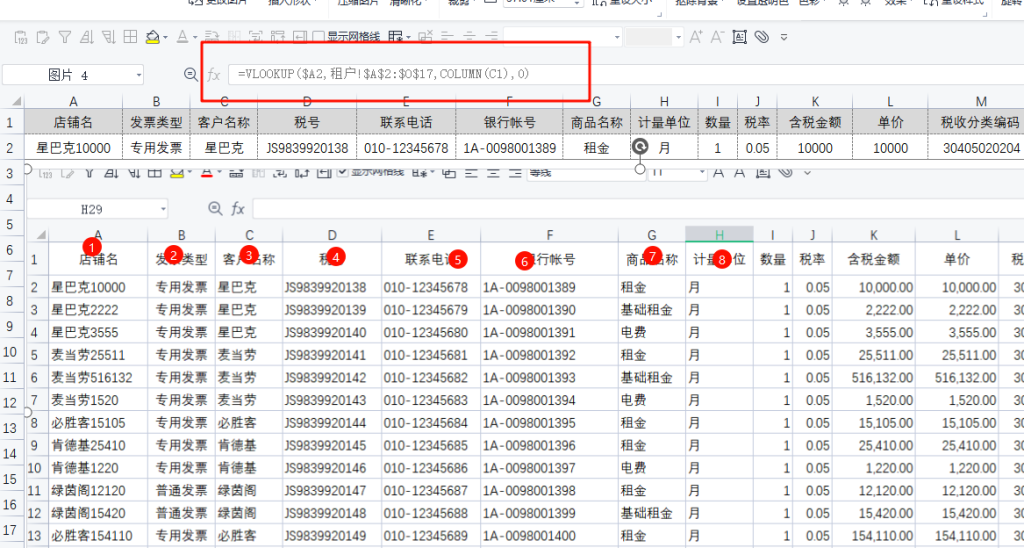Image resolution: width=1024 pixels, height=548 pixels.
Task: Select column G header in outer sheet
Action: pyautogui.click(x=596, y=101)
